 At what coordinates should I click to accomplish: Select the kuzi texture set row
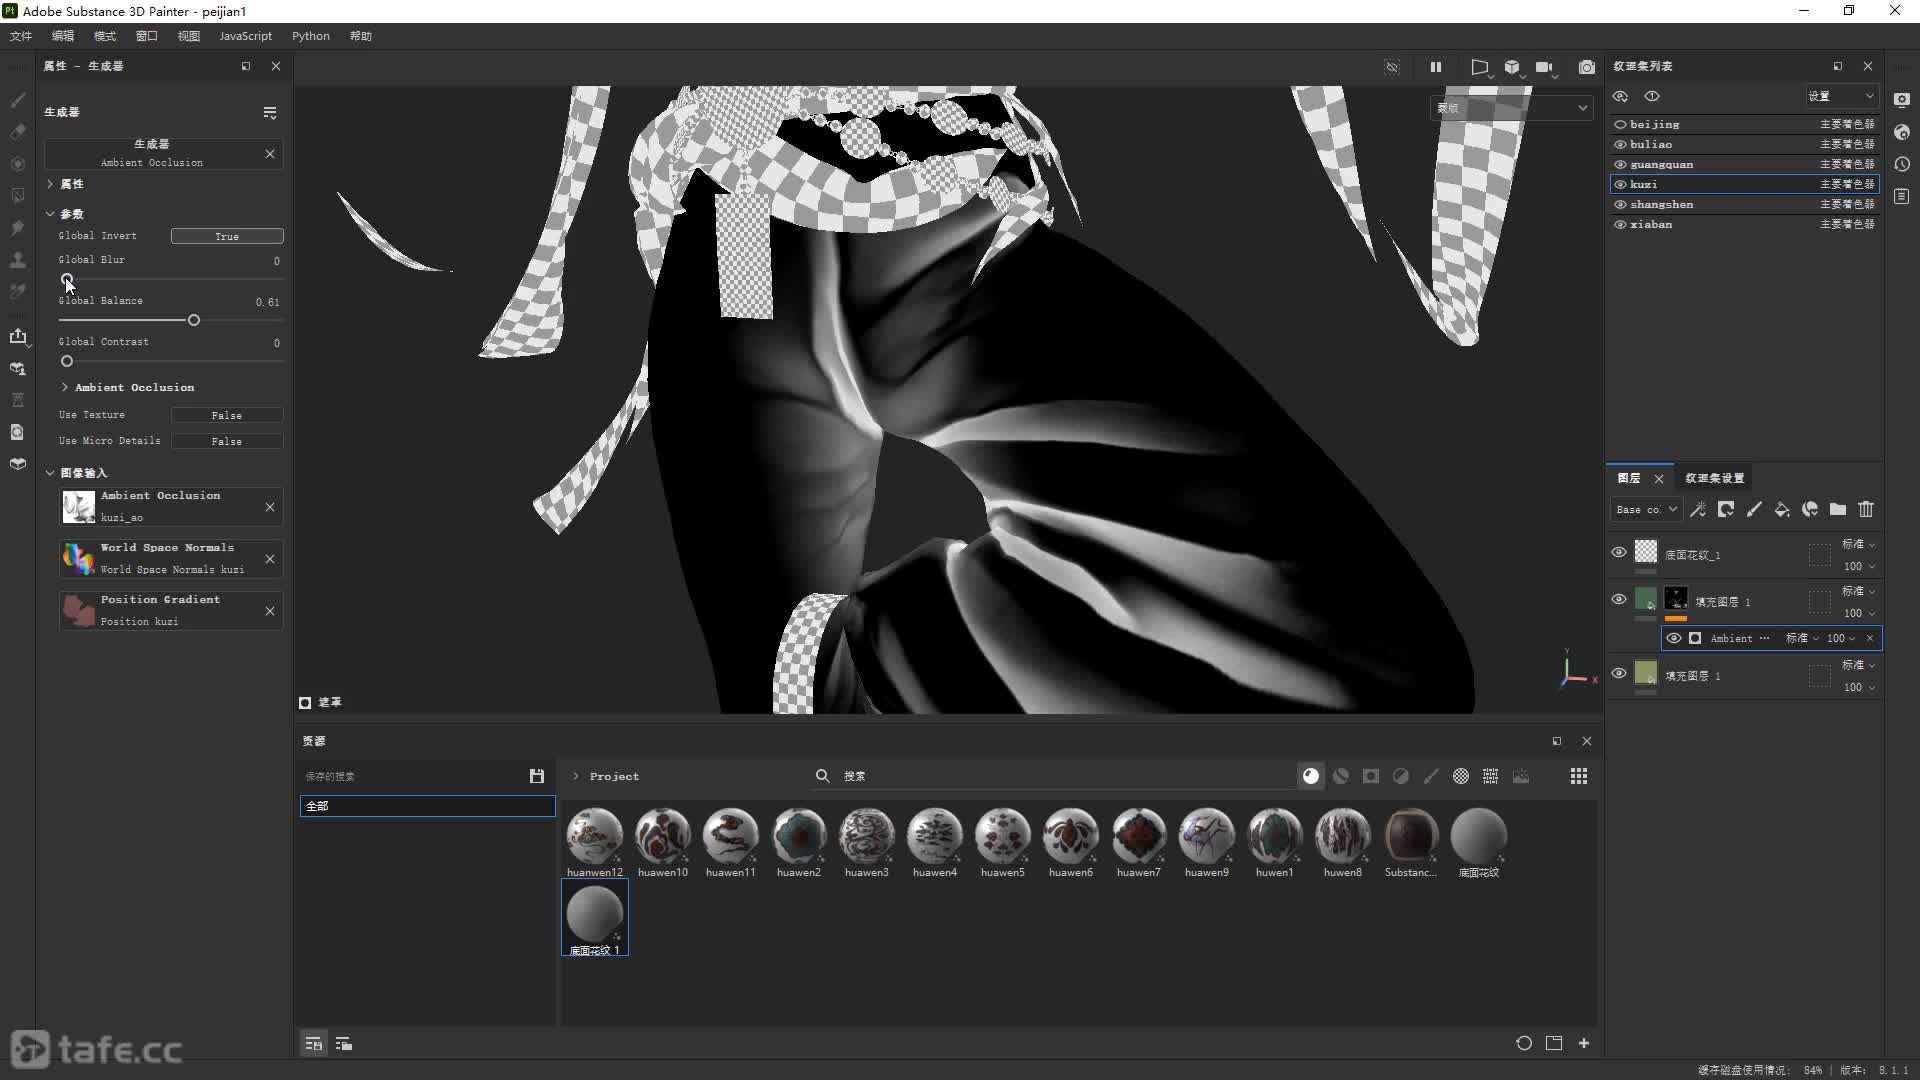(1744, 184)
